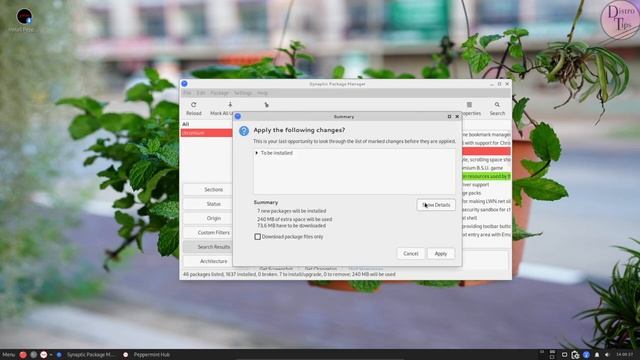Click the Summary dialog title bar icon
This screenshot has width=640, height=360.
pos(238,116)
